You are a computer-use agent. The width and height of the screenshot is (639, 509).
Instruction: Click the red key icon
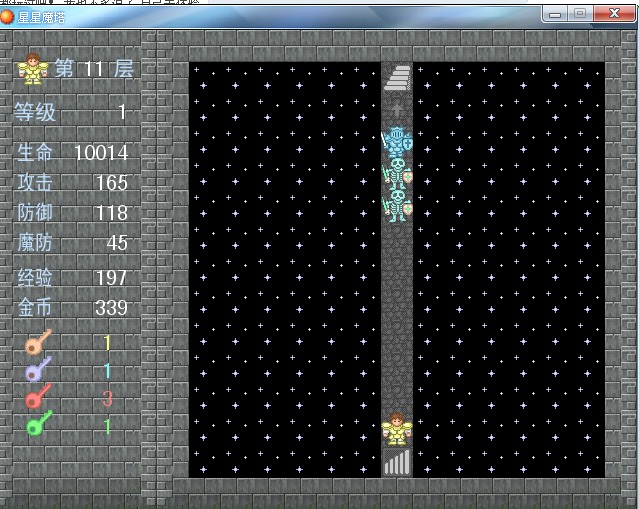click(38, 397)
